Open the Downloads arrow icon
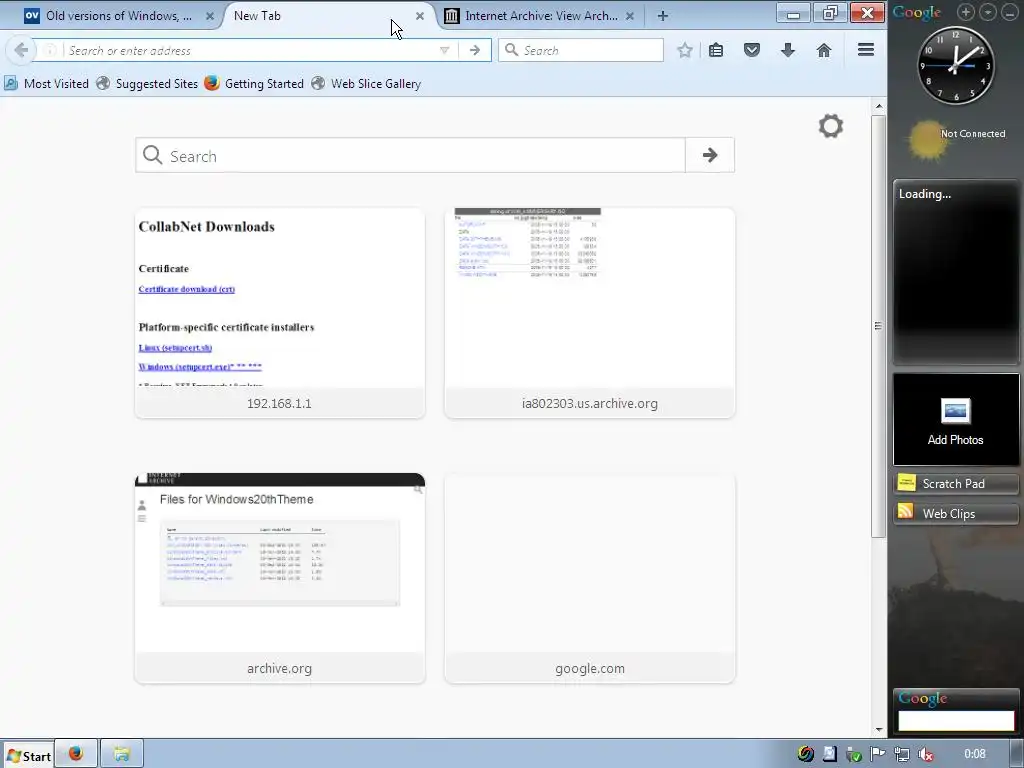The image size is (1024, 768). tap(788, 50)
